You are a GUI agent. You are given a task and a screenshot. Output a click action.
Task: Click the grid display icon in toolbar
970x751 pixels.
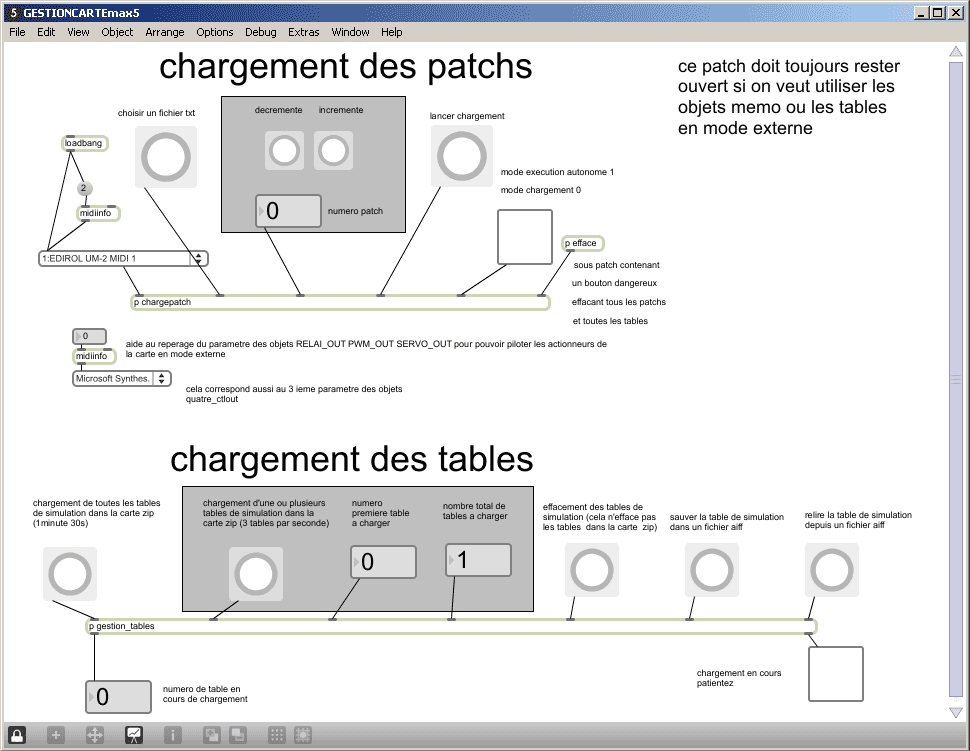pyautogui.click(x=277, y=735)
